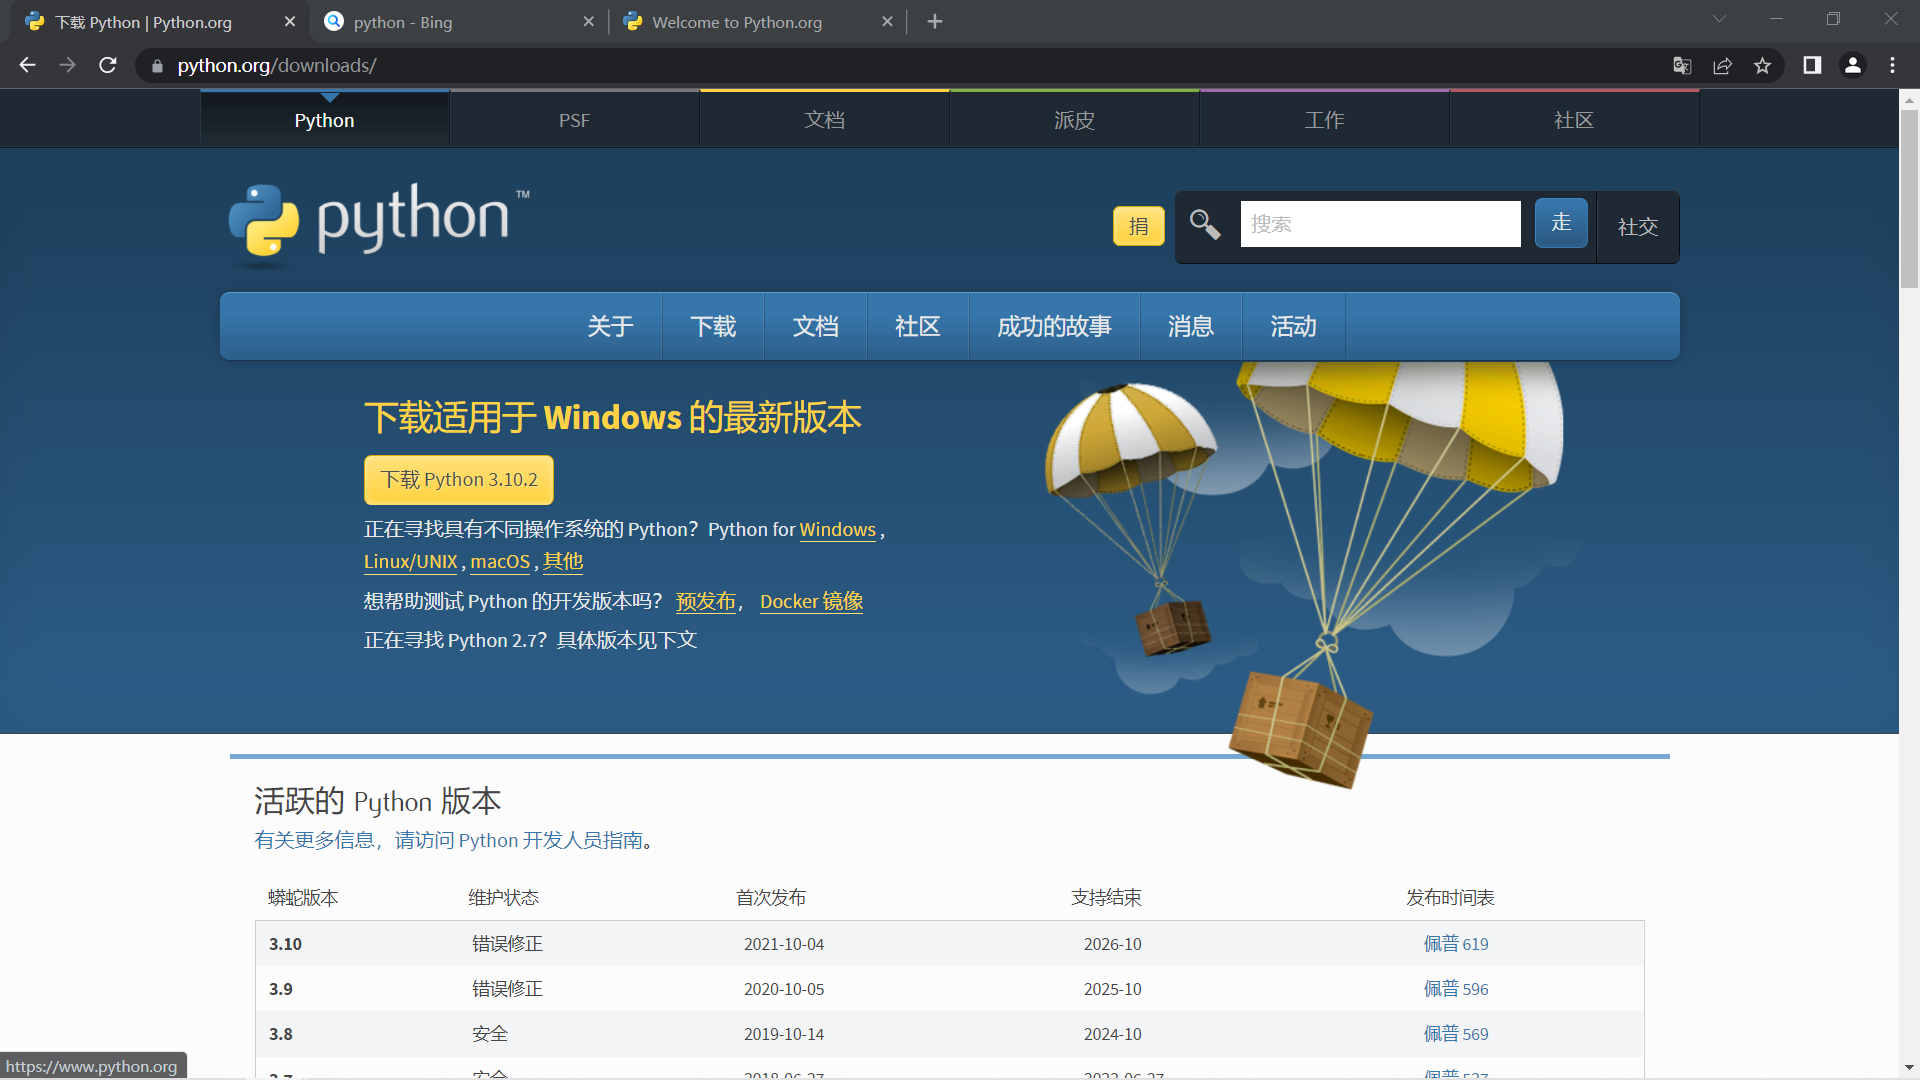Click the browser back arrow

27,65
